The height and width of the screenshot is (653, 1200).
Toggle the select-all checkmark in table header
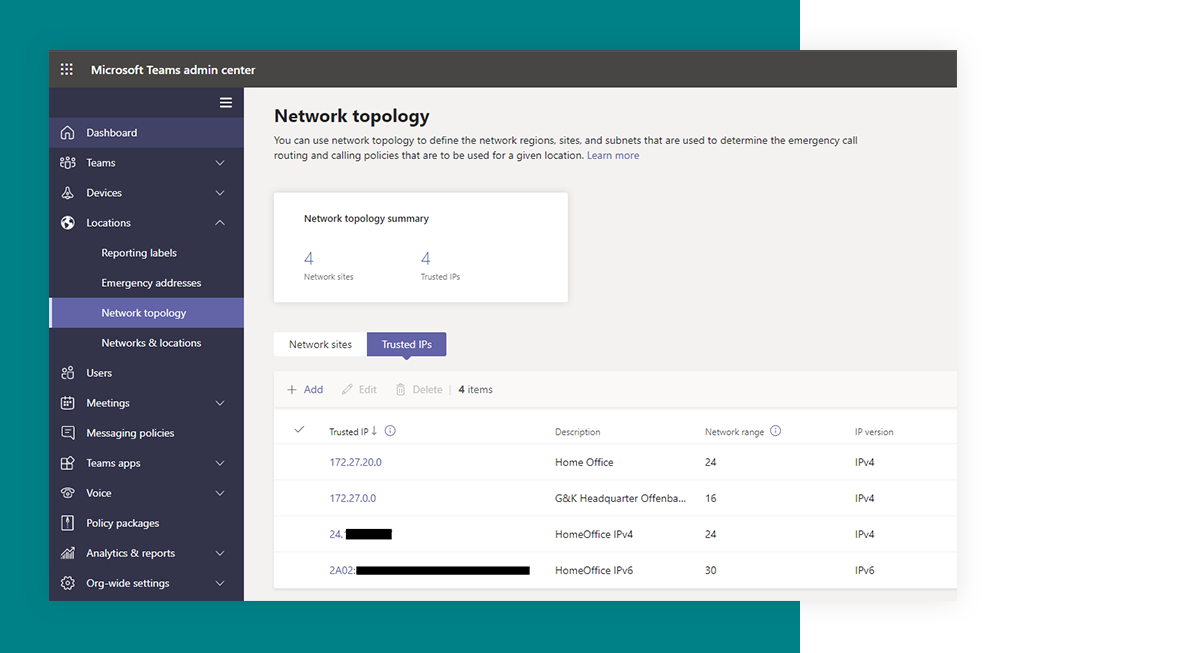[299, 430]
